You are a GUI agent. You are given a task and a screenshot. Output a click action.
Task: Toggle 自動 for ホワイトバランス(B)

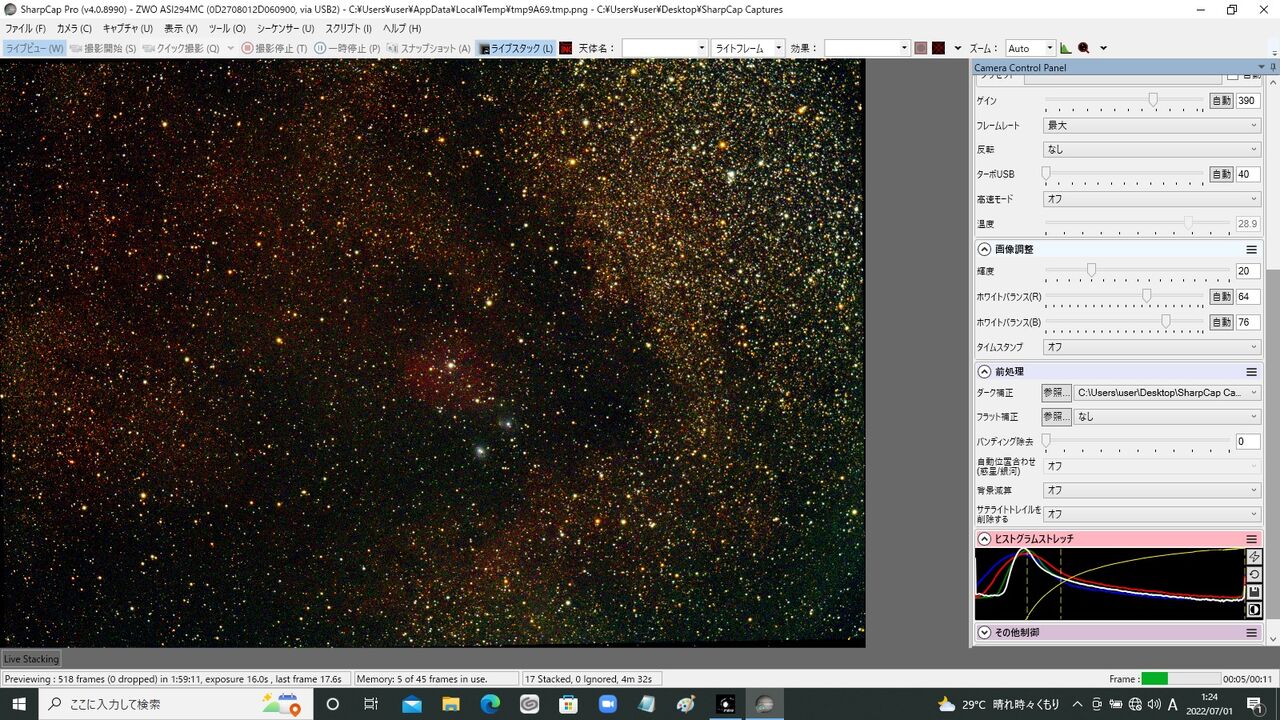pyautogui.click(x=1221, y=322)
